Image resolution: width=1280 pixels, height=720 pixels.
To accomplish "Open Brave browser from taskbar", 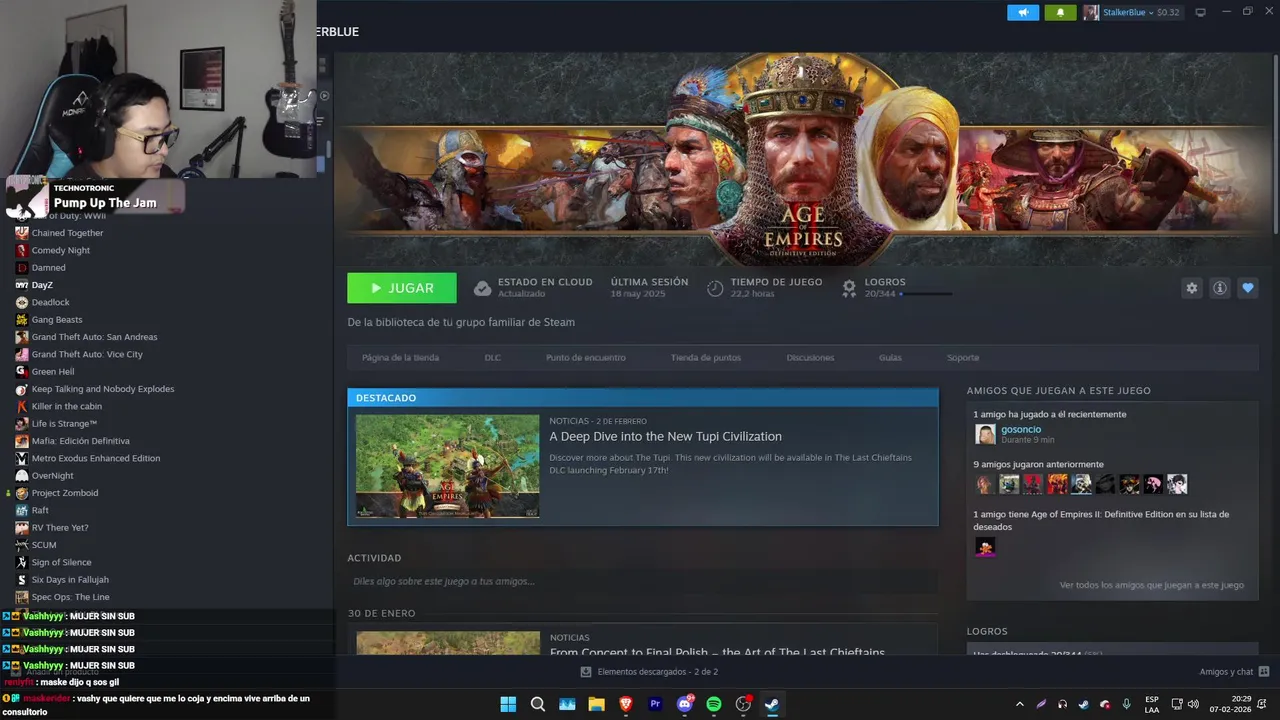I will click(626, 704).
